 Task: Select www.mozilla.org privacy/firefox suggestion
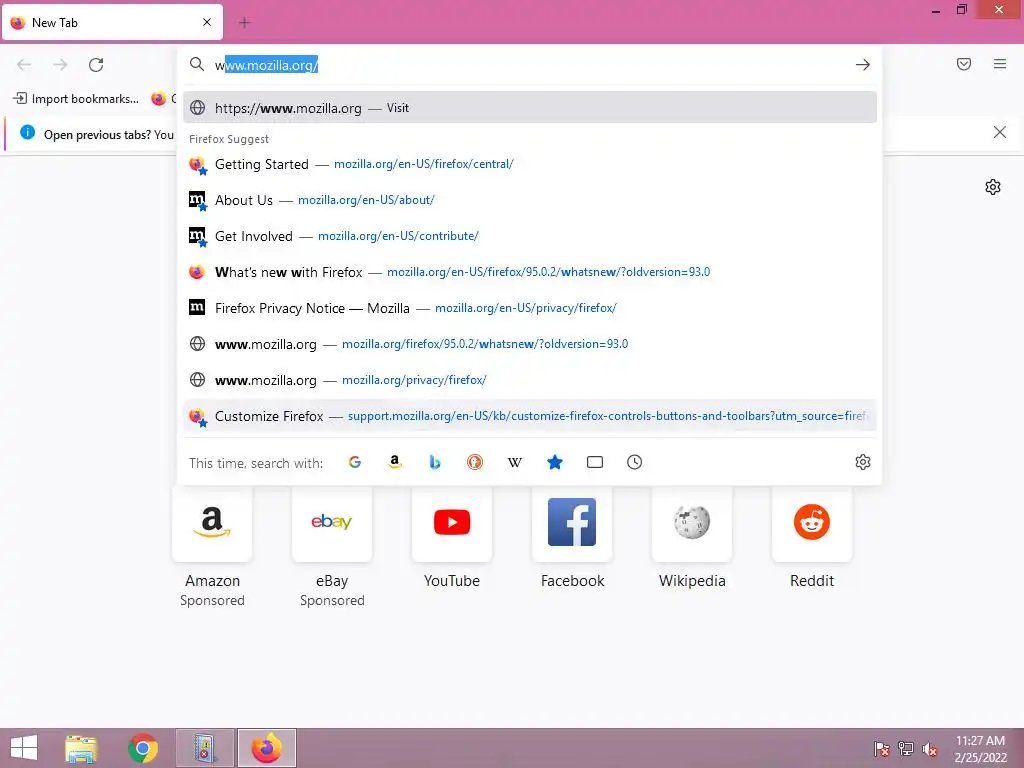(530, 379)
